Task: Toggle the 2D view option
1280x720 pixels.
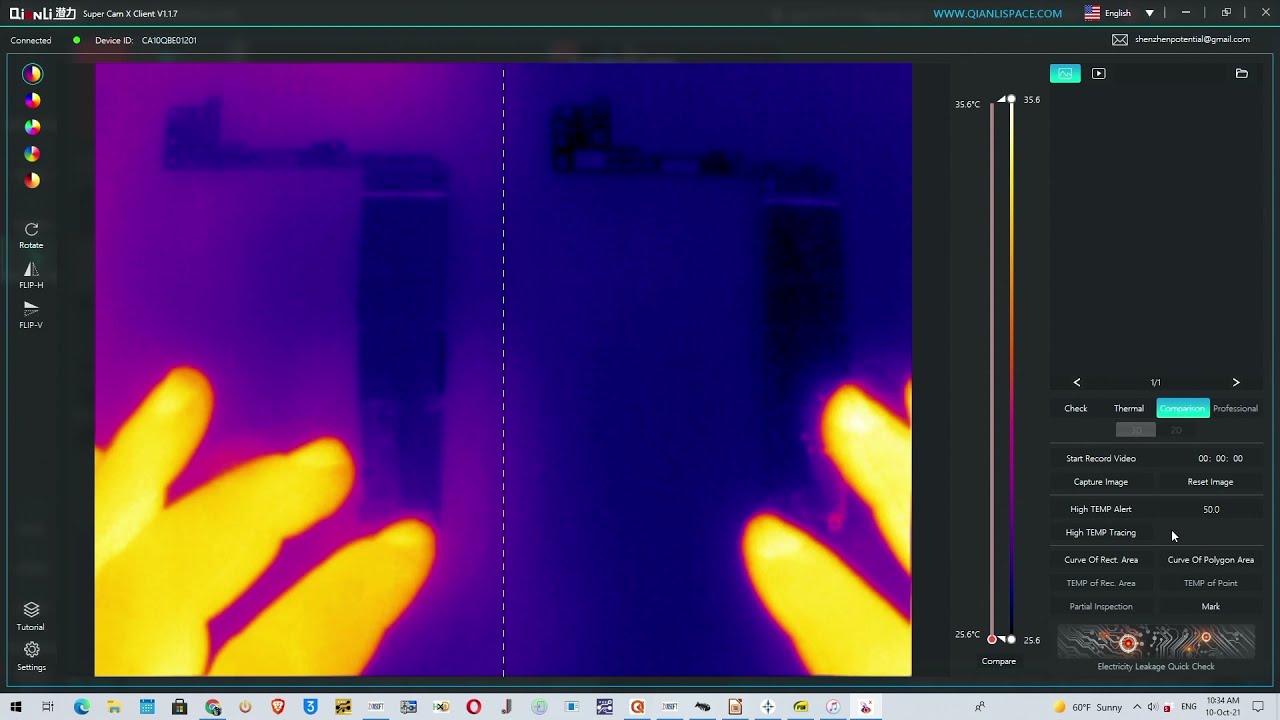Action: (x=1176, y=430)
